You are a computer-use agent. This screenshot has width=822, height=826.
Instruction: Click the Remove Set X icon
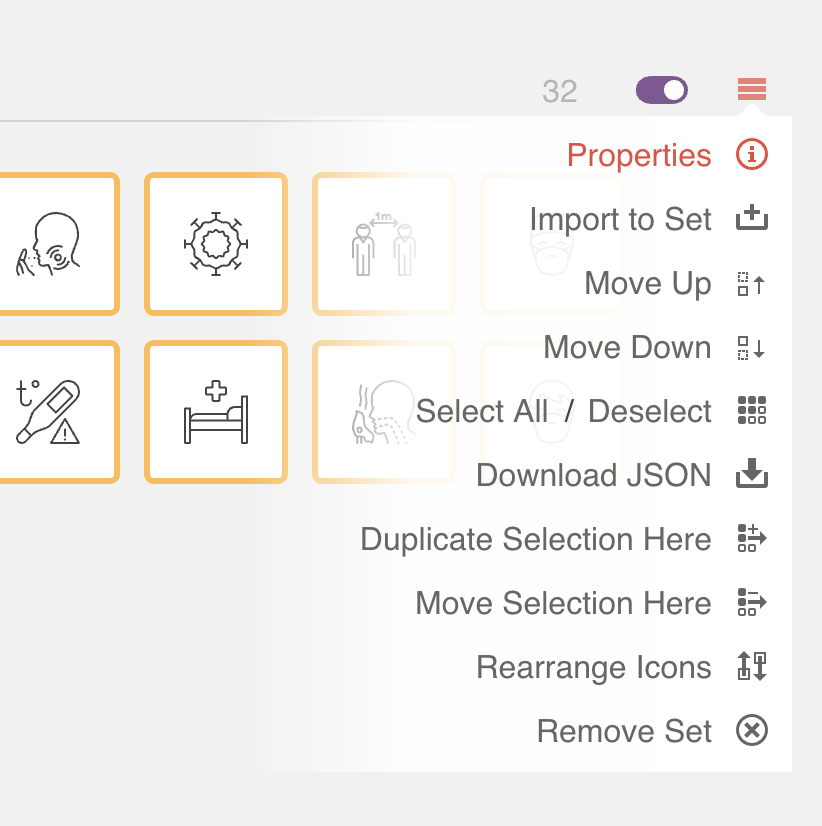tap(751, 731)
